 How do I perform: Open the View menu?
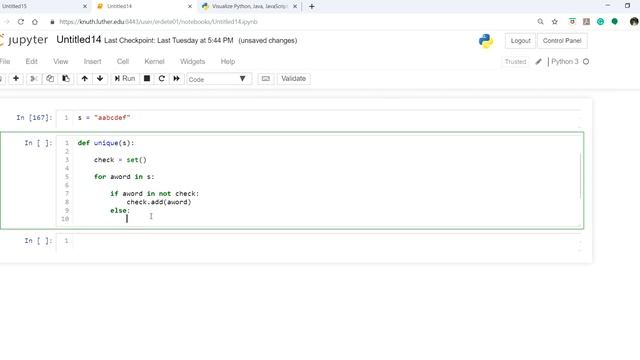pos(60,61)
